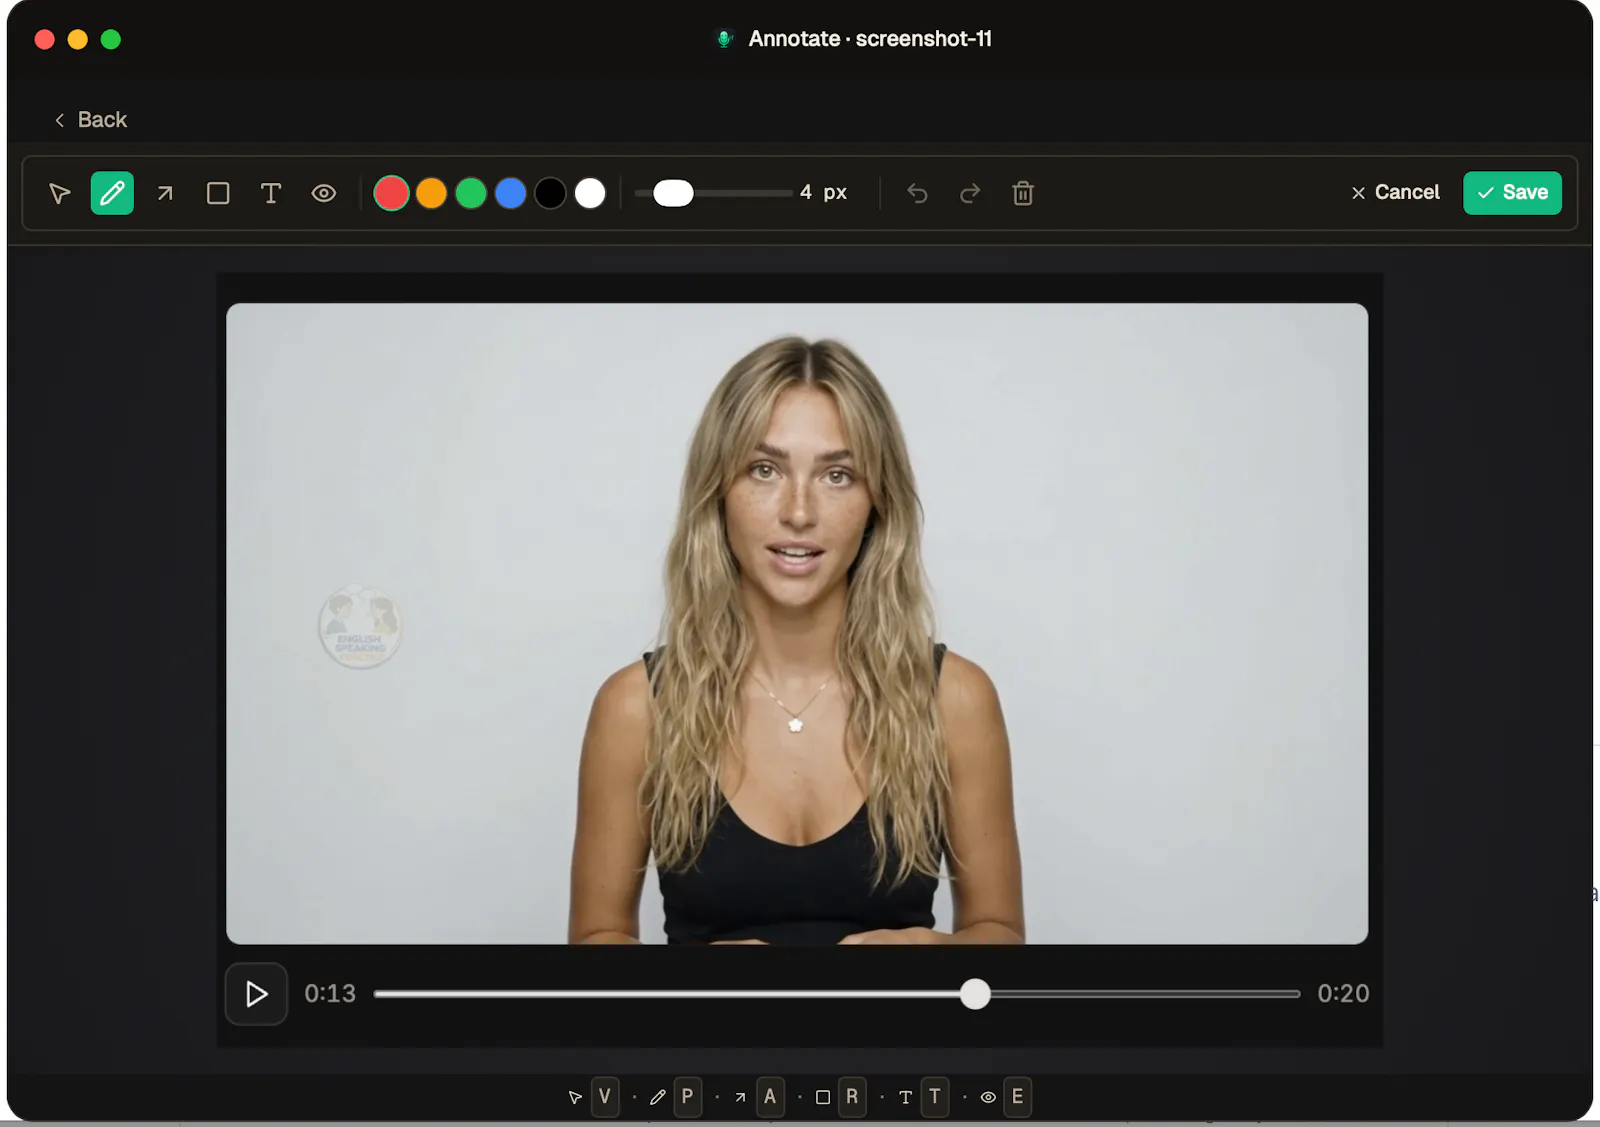Screen dimensions: 1600x1127
Task: Go back using the Back link
Action: click(x=90, y=120)
